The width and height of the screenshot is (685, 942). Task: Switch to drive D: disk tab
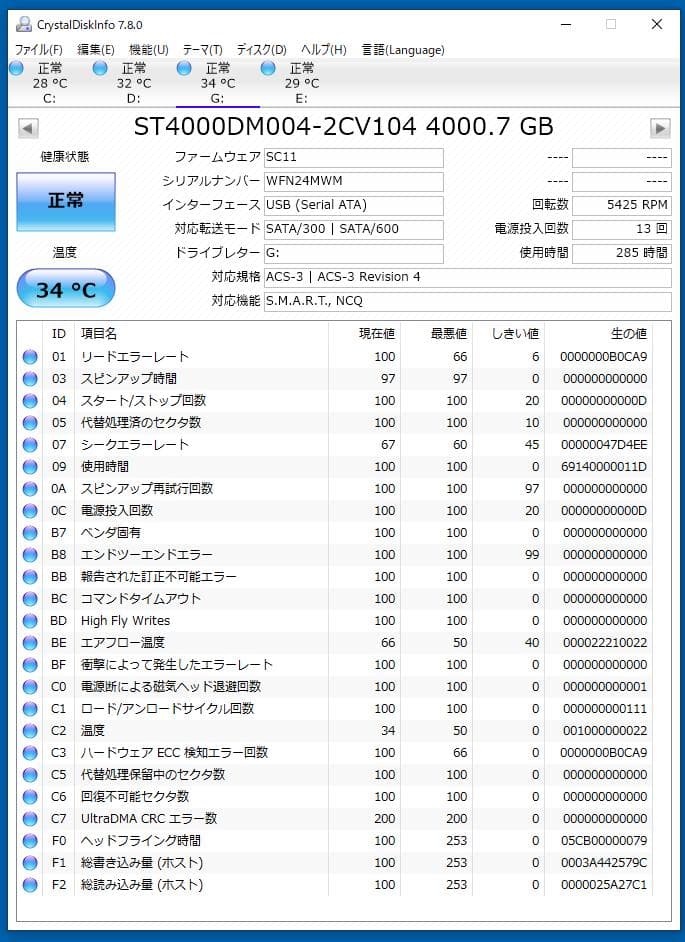(x=134, y=83)
